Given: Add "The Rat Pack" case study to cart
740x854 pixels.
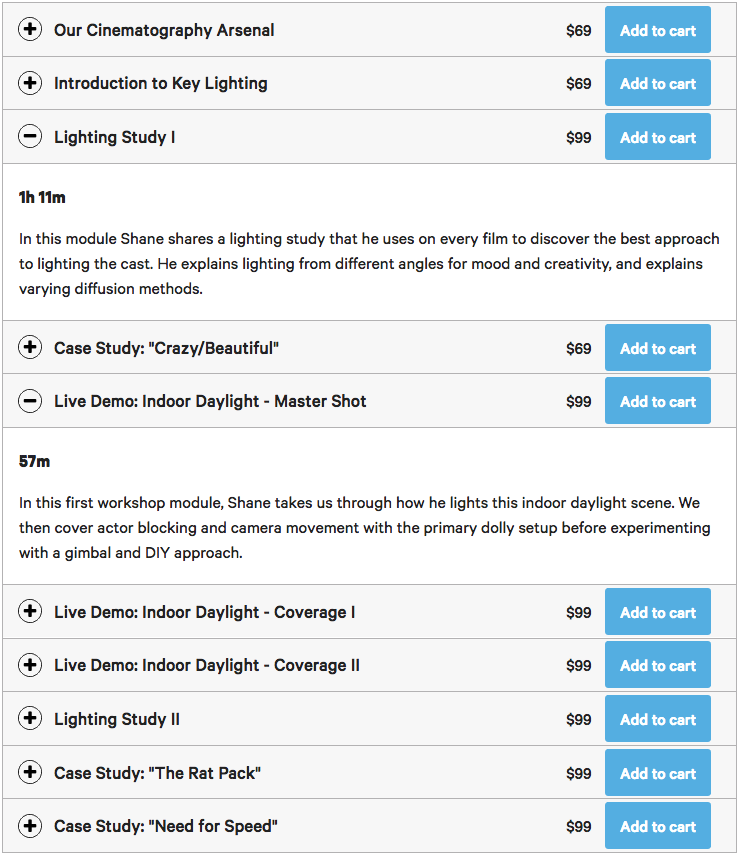Looking at the screenshot, I should 657,773.
